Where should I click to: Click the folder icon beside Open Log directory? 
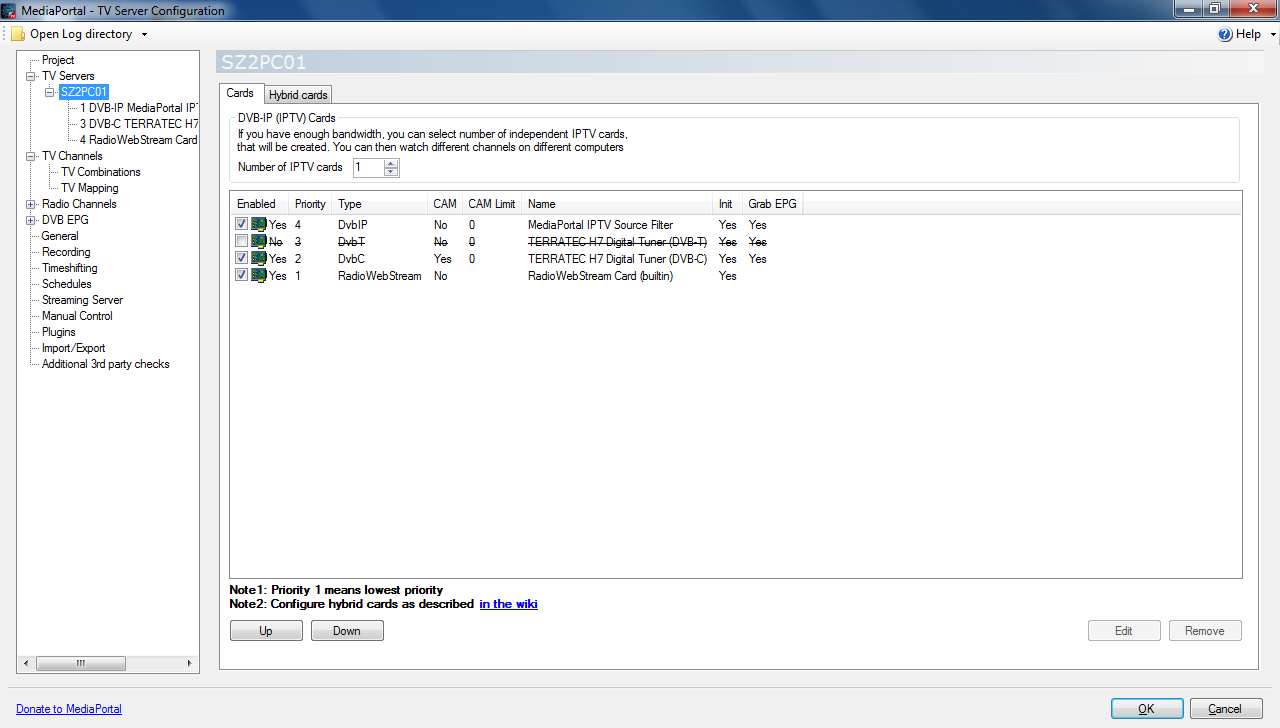pos(18,34)
